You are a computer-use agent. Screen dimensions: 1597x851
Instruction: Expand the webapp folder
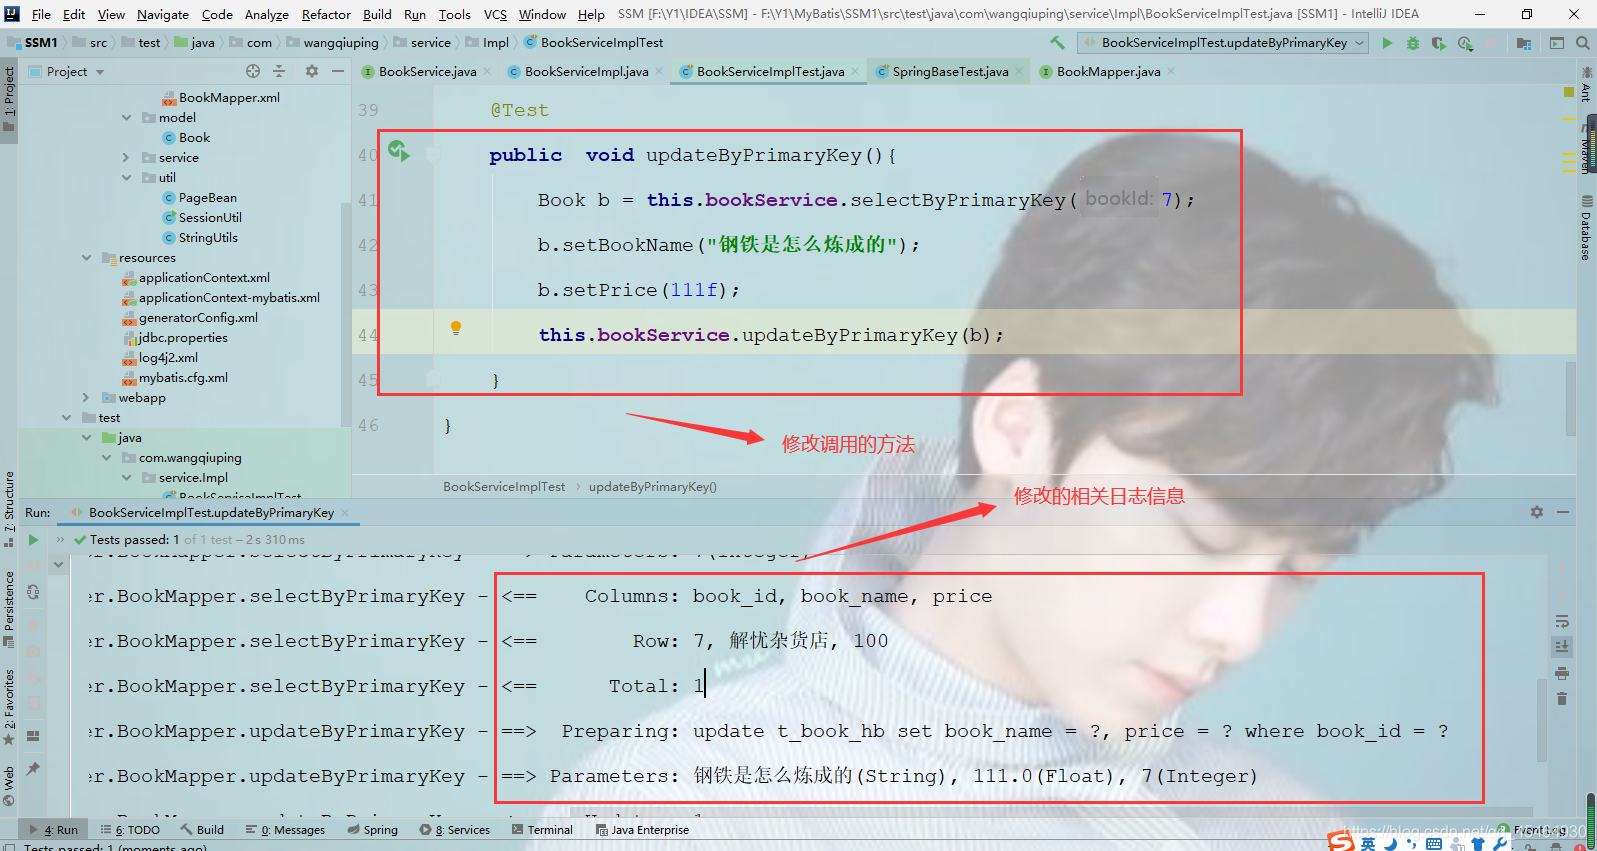(86, 397)
